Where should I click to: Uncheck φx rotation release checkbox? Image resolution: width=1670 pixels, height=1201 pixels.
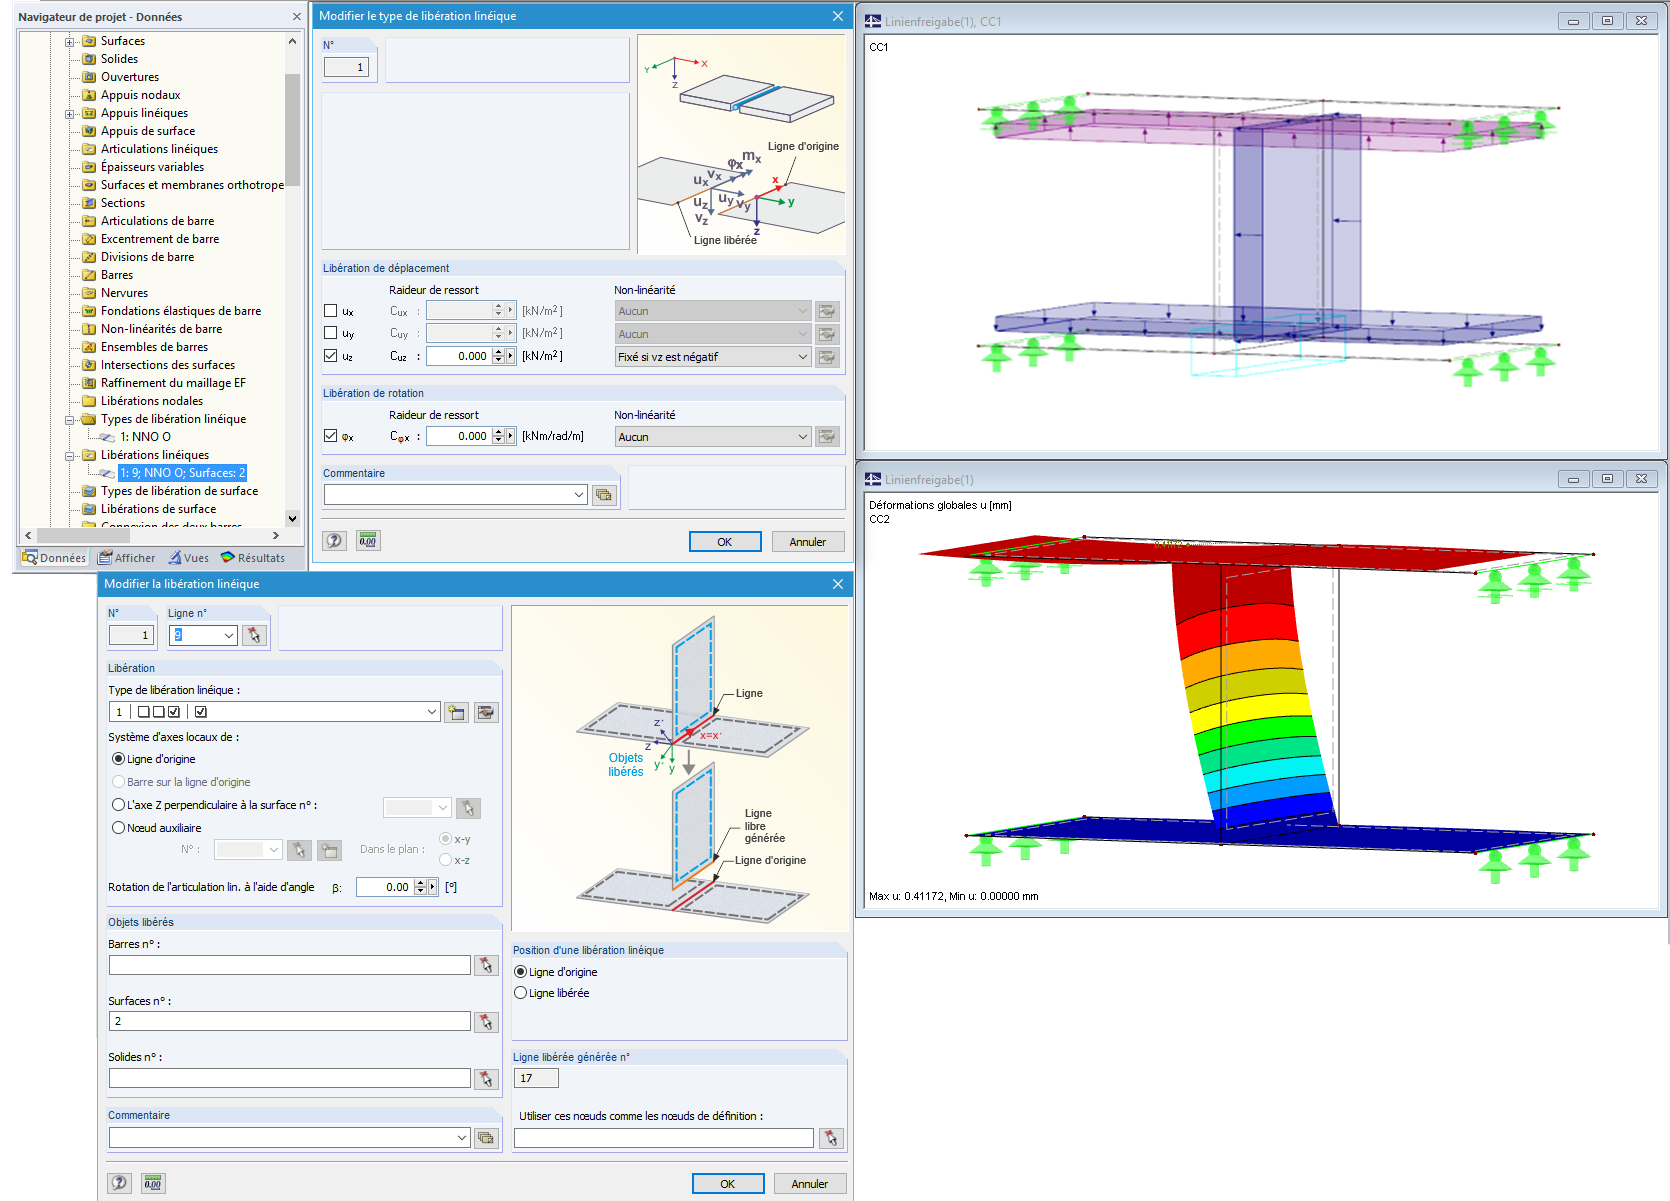(330, 436)
